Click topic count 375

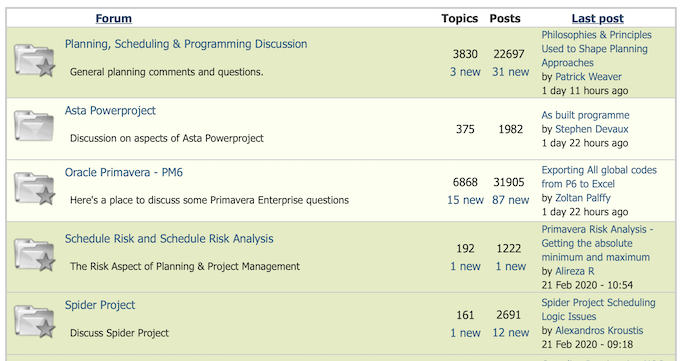click(x=465, y=129)
